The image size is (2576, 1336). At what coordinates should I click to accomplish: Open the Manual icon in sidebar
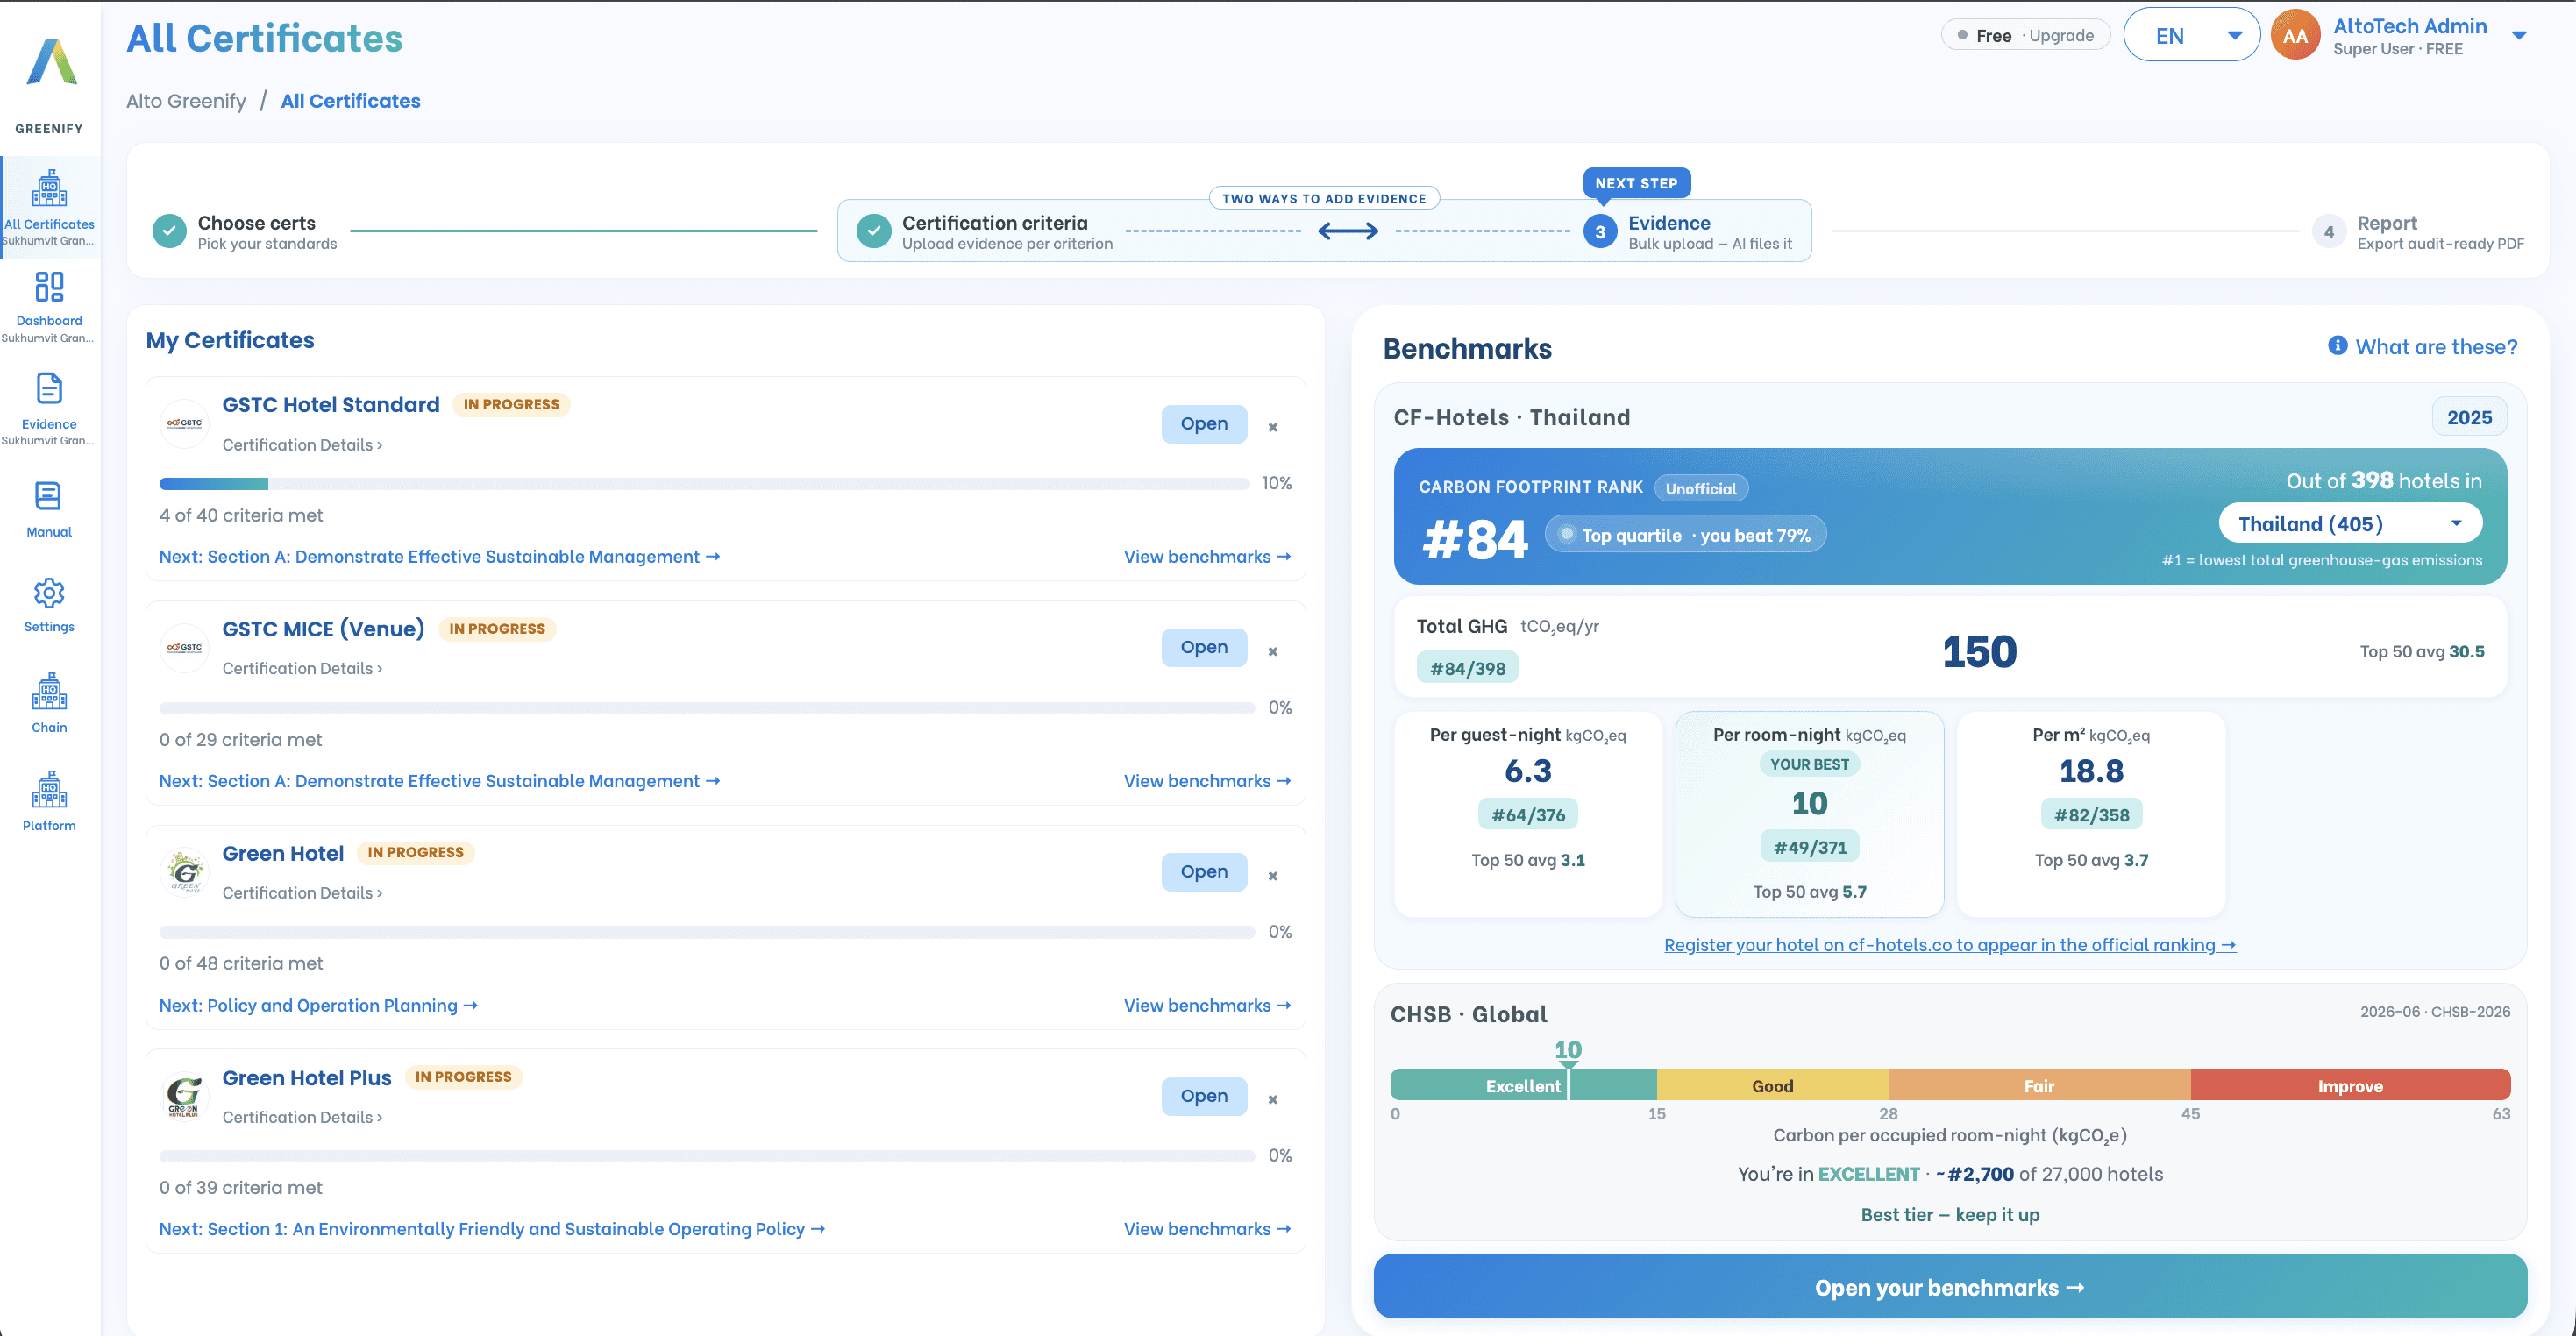pos(49,495)
